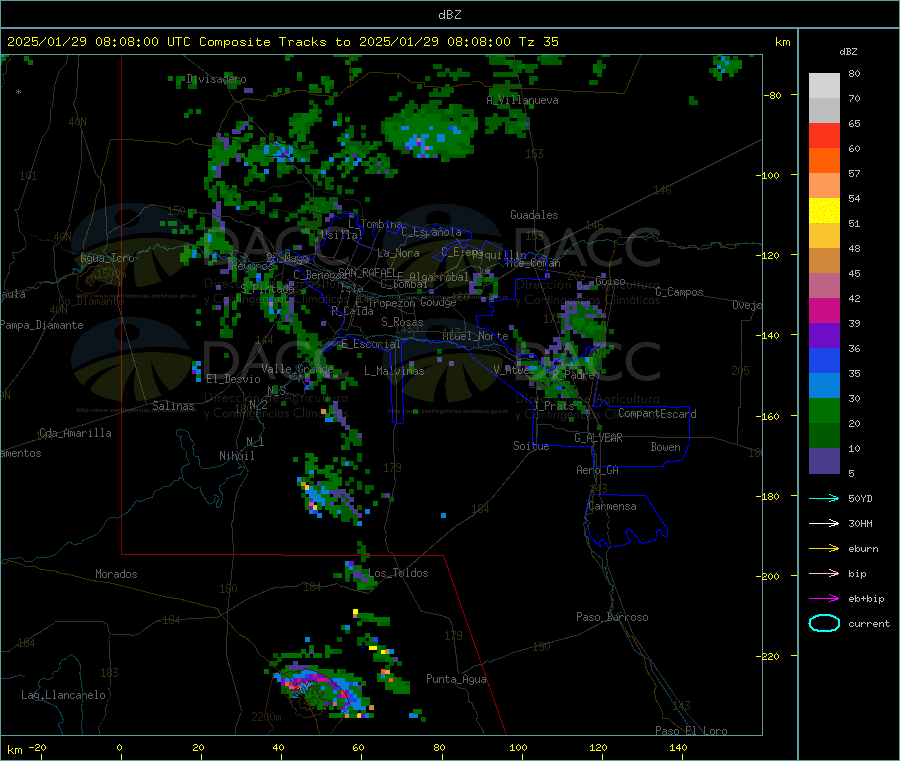
Task: Click the Lag.Llancanelo map label
Action: coord(63,695)
